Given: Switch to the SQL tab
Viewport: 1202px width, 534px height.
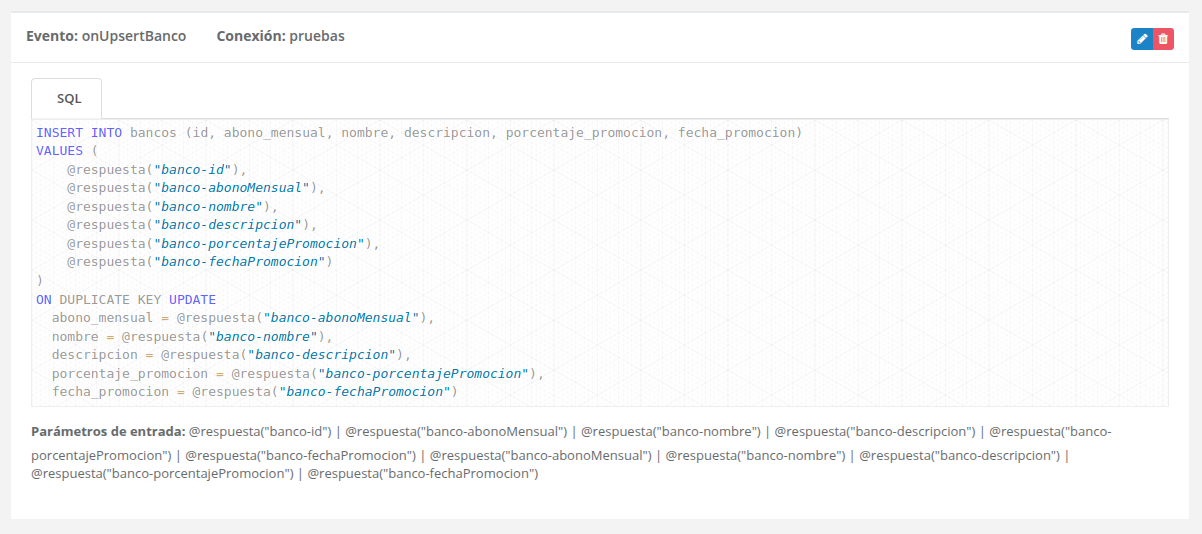Looking at the screenshot, I should [68, 99].
